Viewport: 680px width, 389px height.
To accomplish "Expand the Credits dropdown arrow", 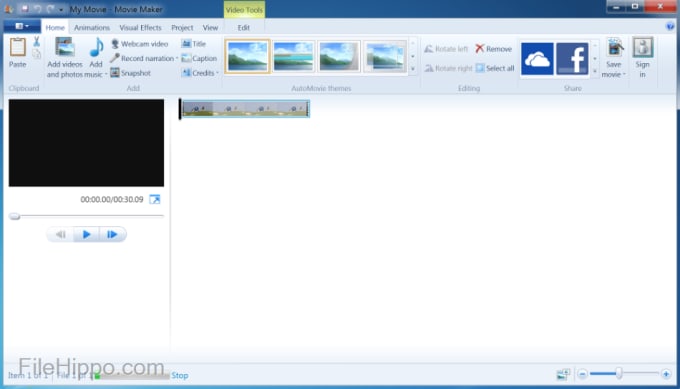I will 217,73.
